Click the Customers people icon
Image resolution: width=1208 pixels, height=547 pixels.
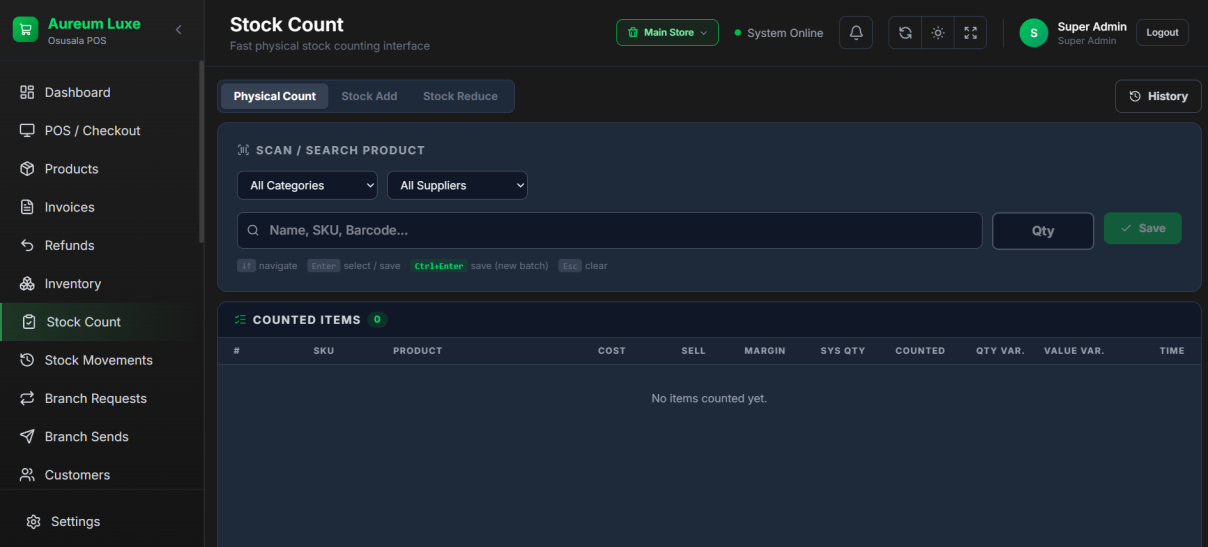(x=27, y=475)
